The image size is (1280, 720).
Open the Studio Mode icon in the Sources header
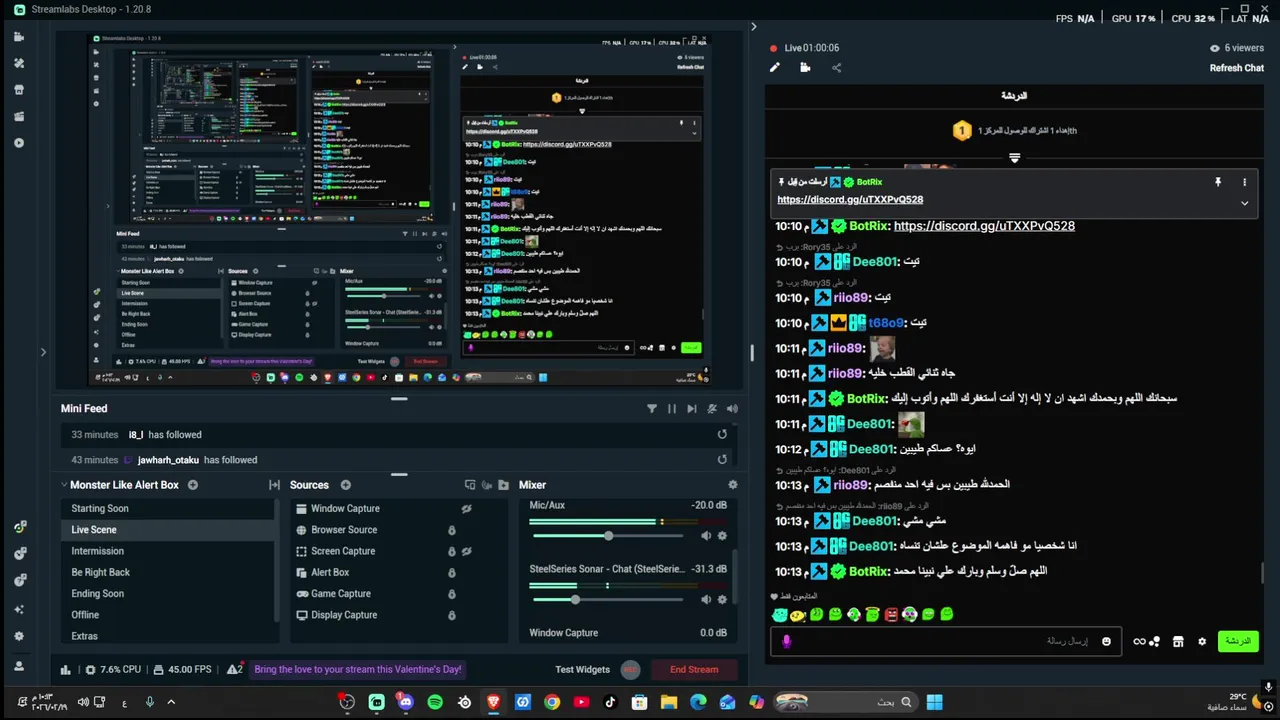tap(470, 485)
